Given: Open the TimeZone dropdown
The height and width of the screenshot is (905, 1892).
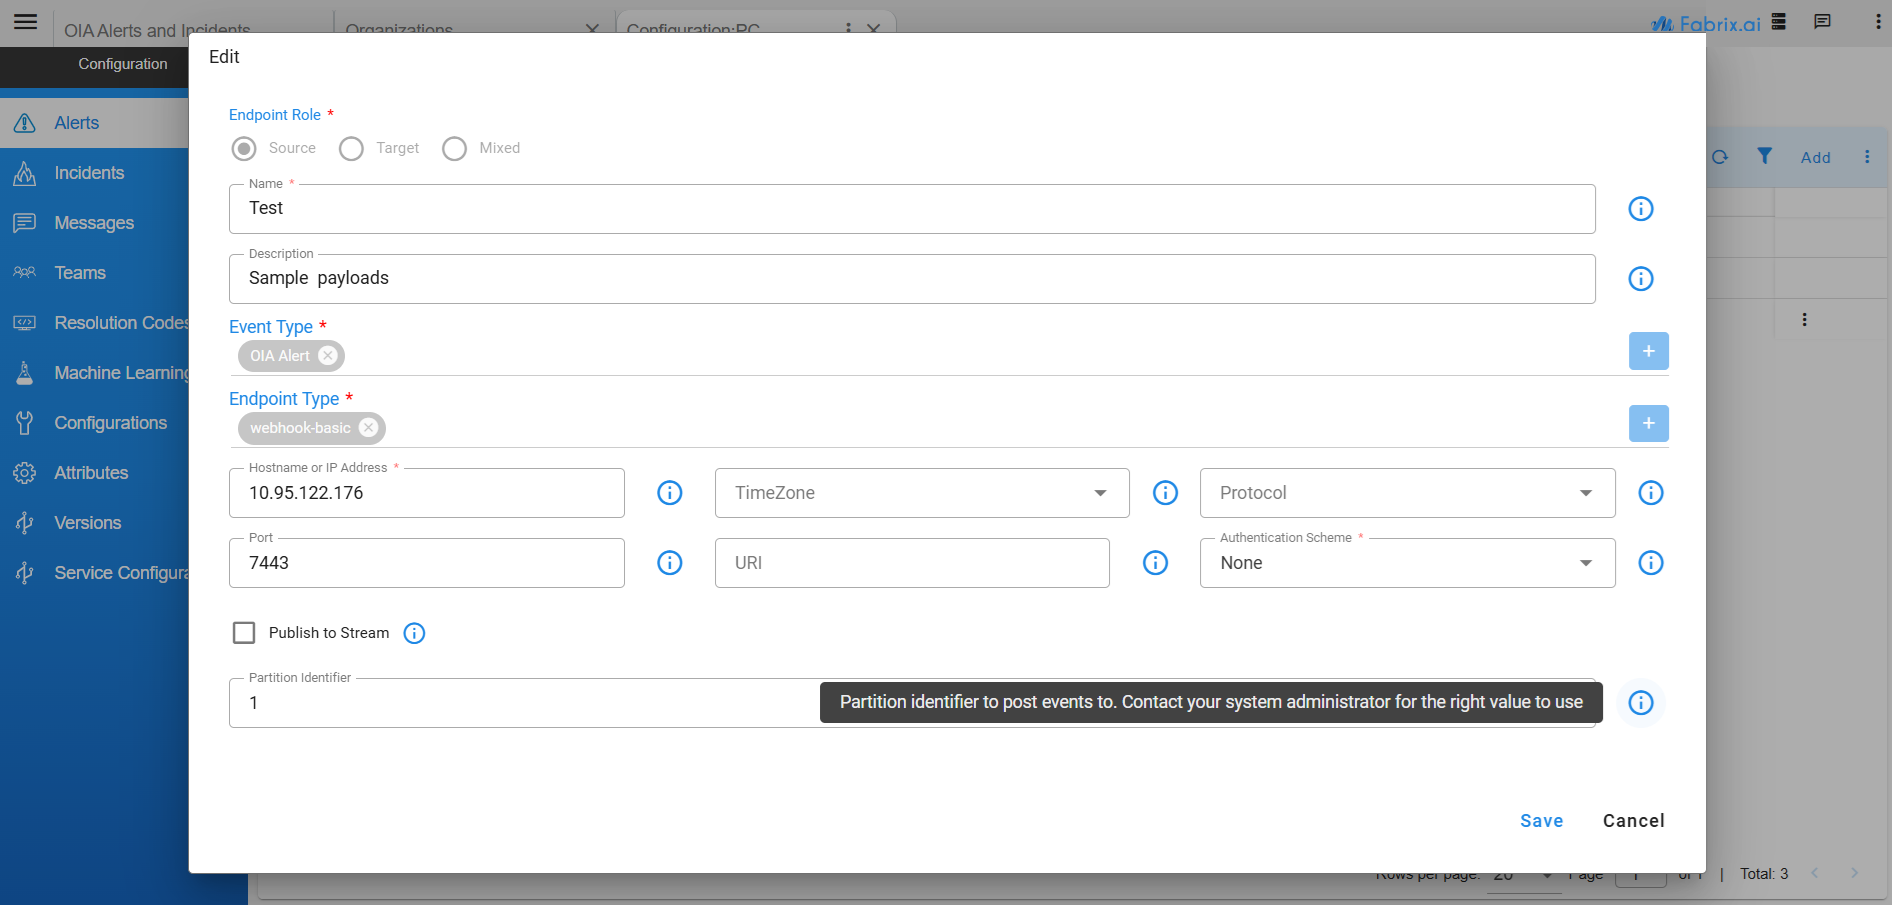Looking at the screenshot, I should (x=1099, y=492).
